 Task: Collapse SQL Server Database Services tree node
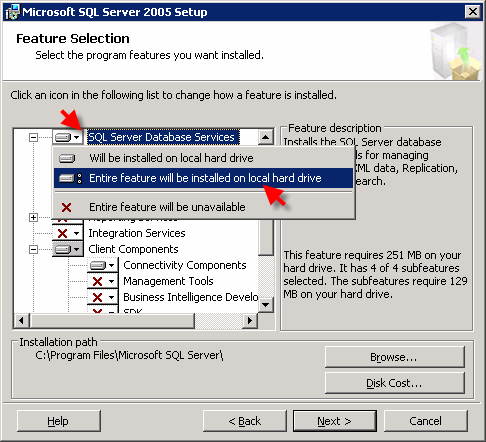[x=33, y=137]
